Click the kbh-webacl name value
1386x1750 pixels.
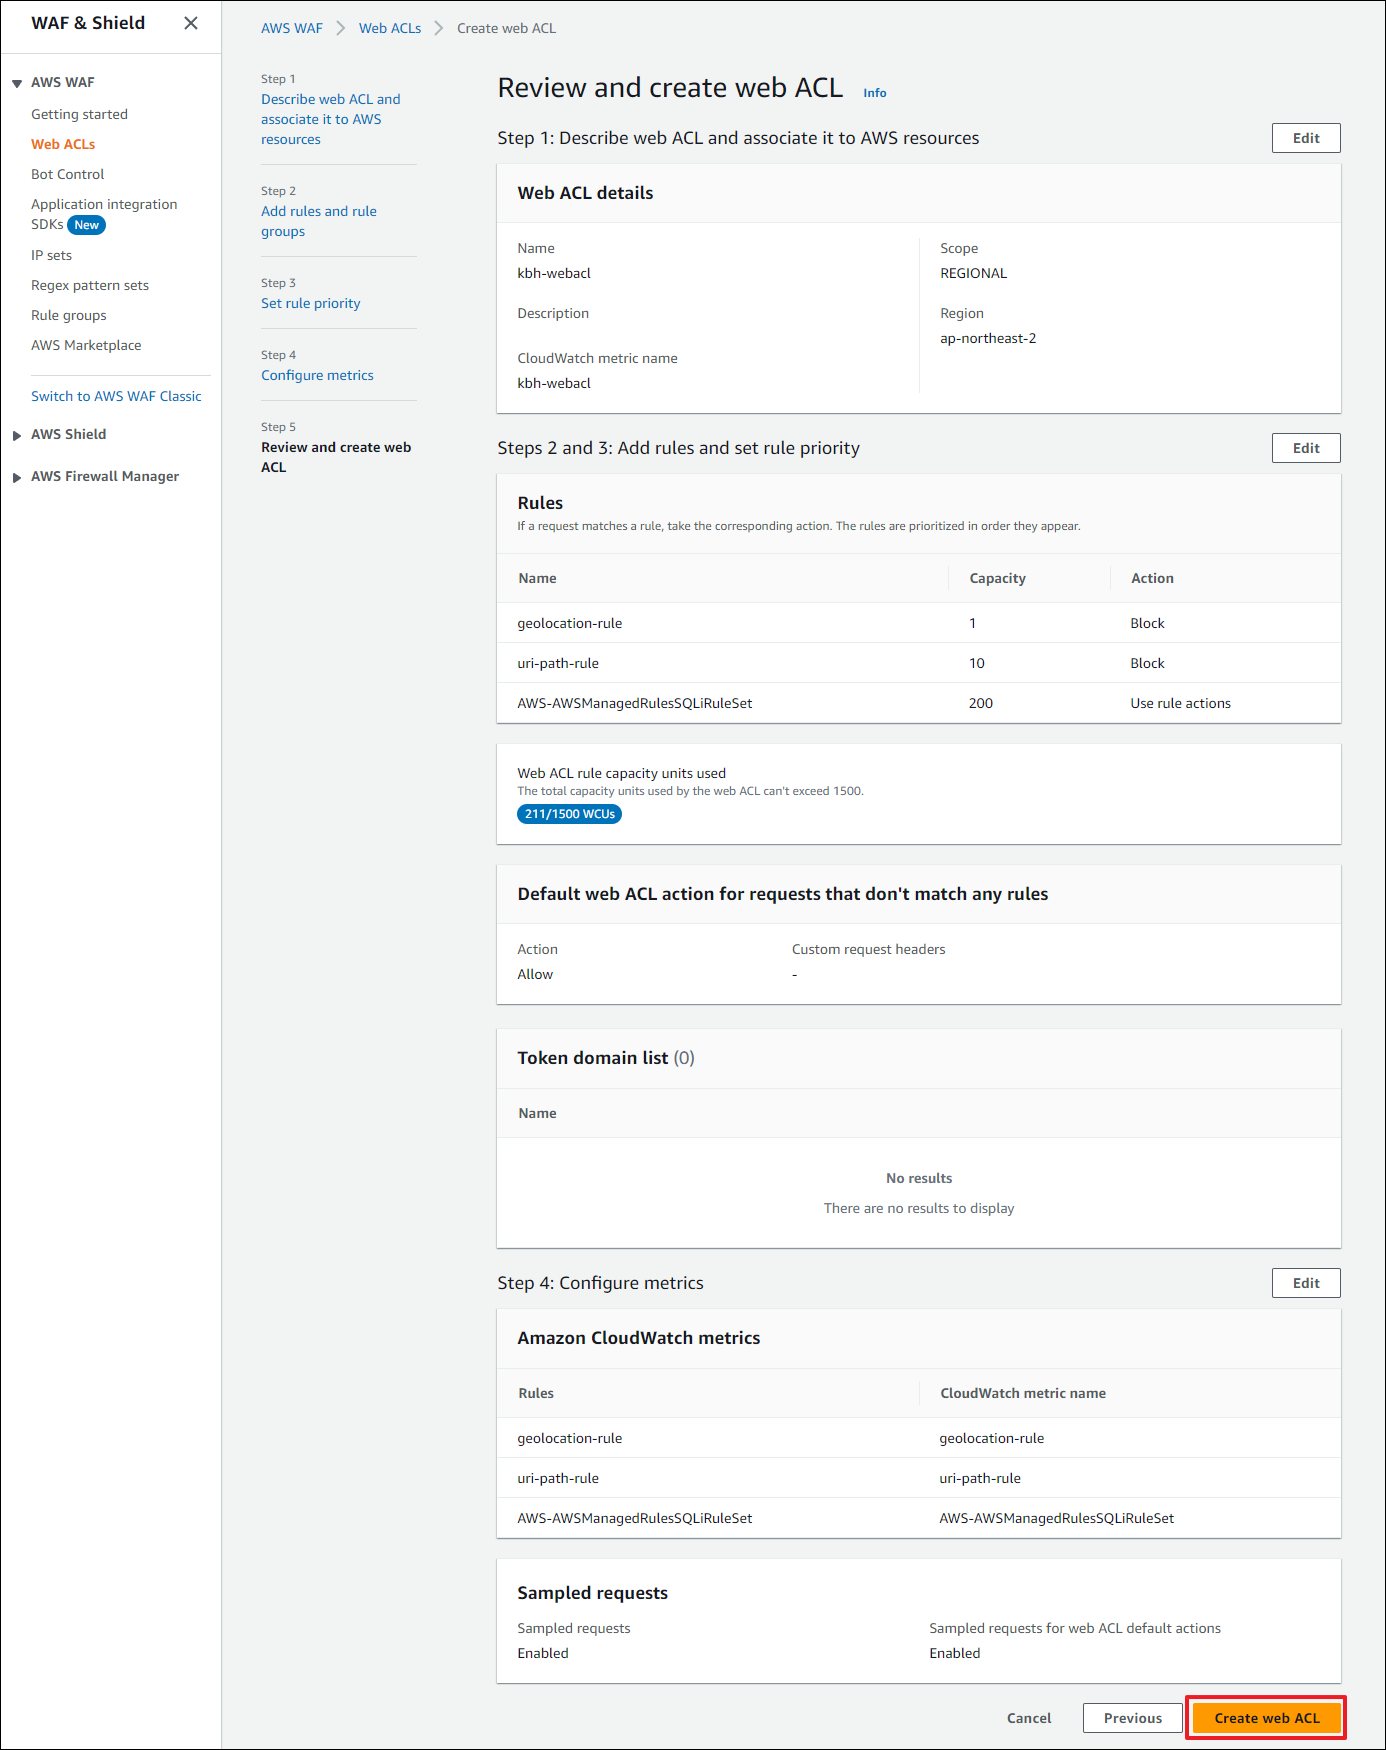[554, 273]
